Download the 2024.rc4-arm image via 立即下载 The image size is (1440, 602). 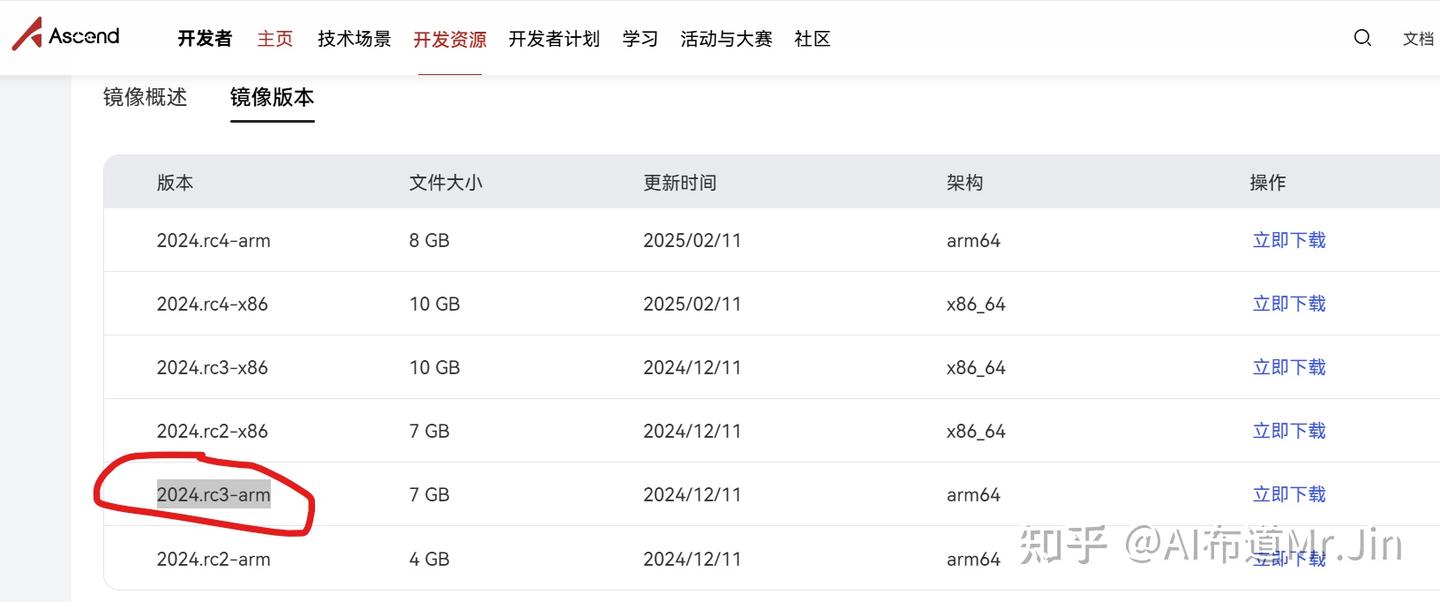pos(1289,240)
